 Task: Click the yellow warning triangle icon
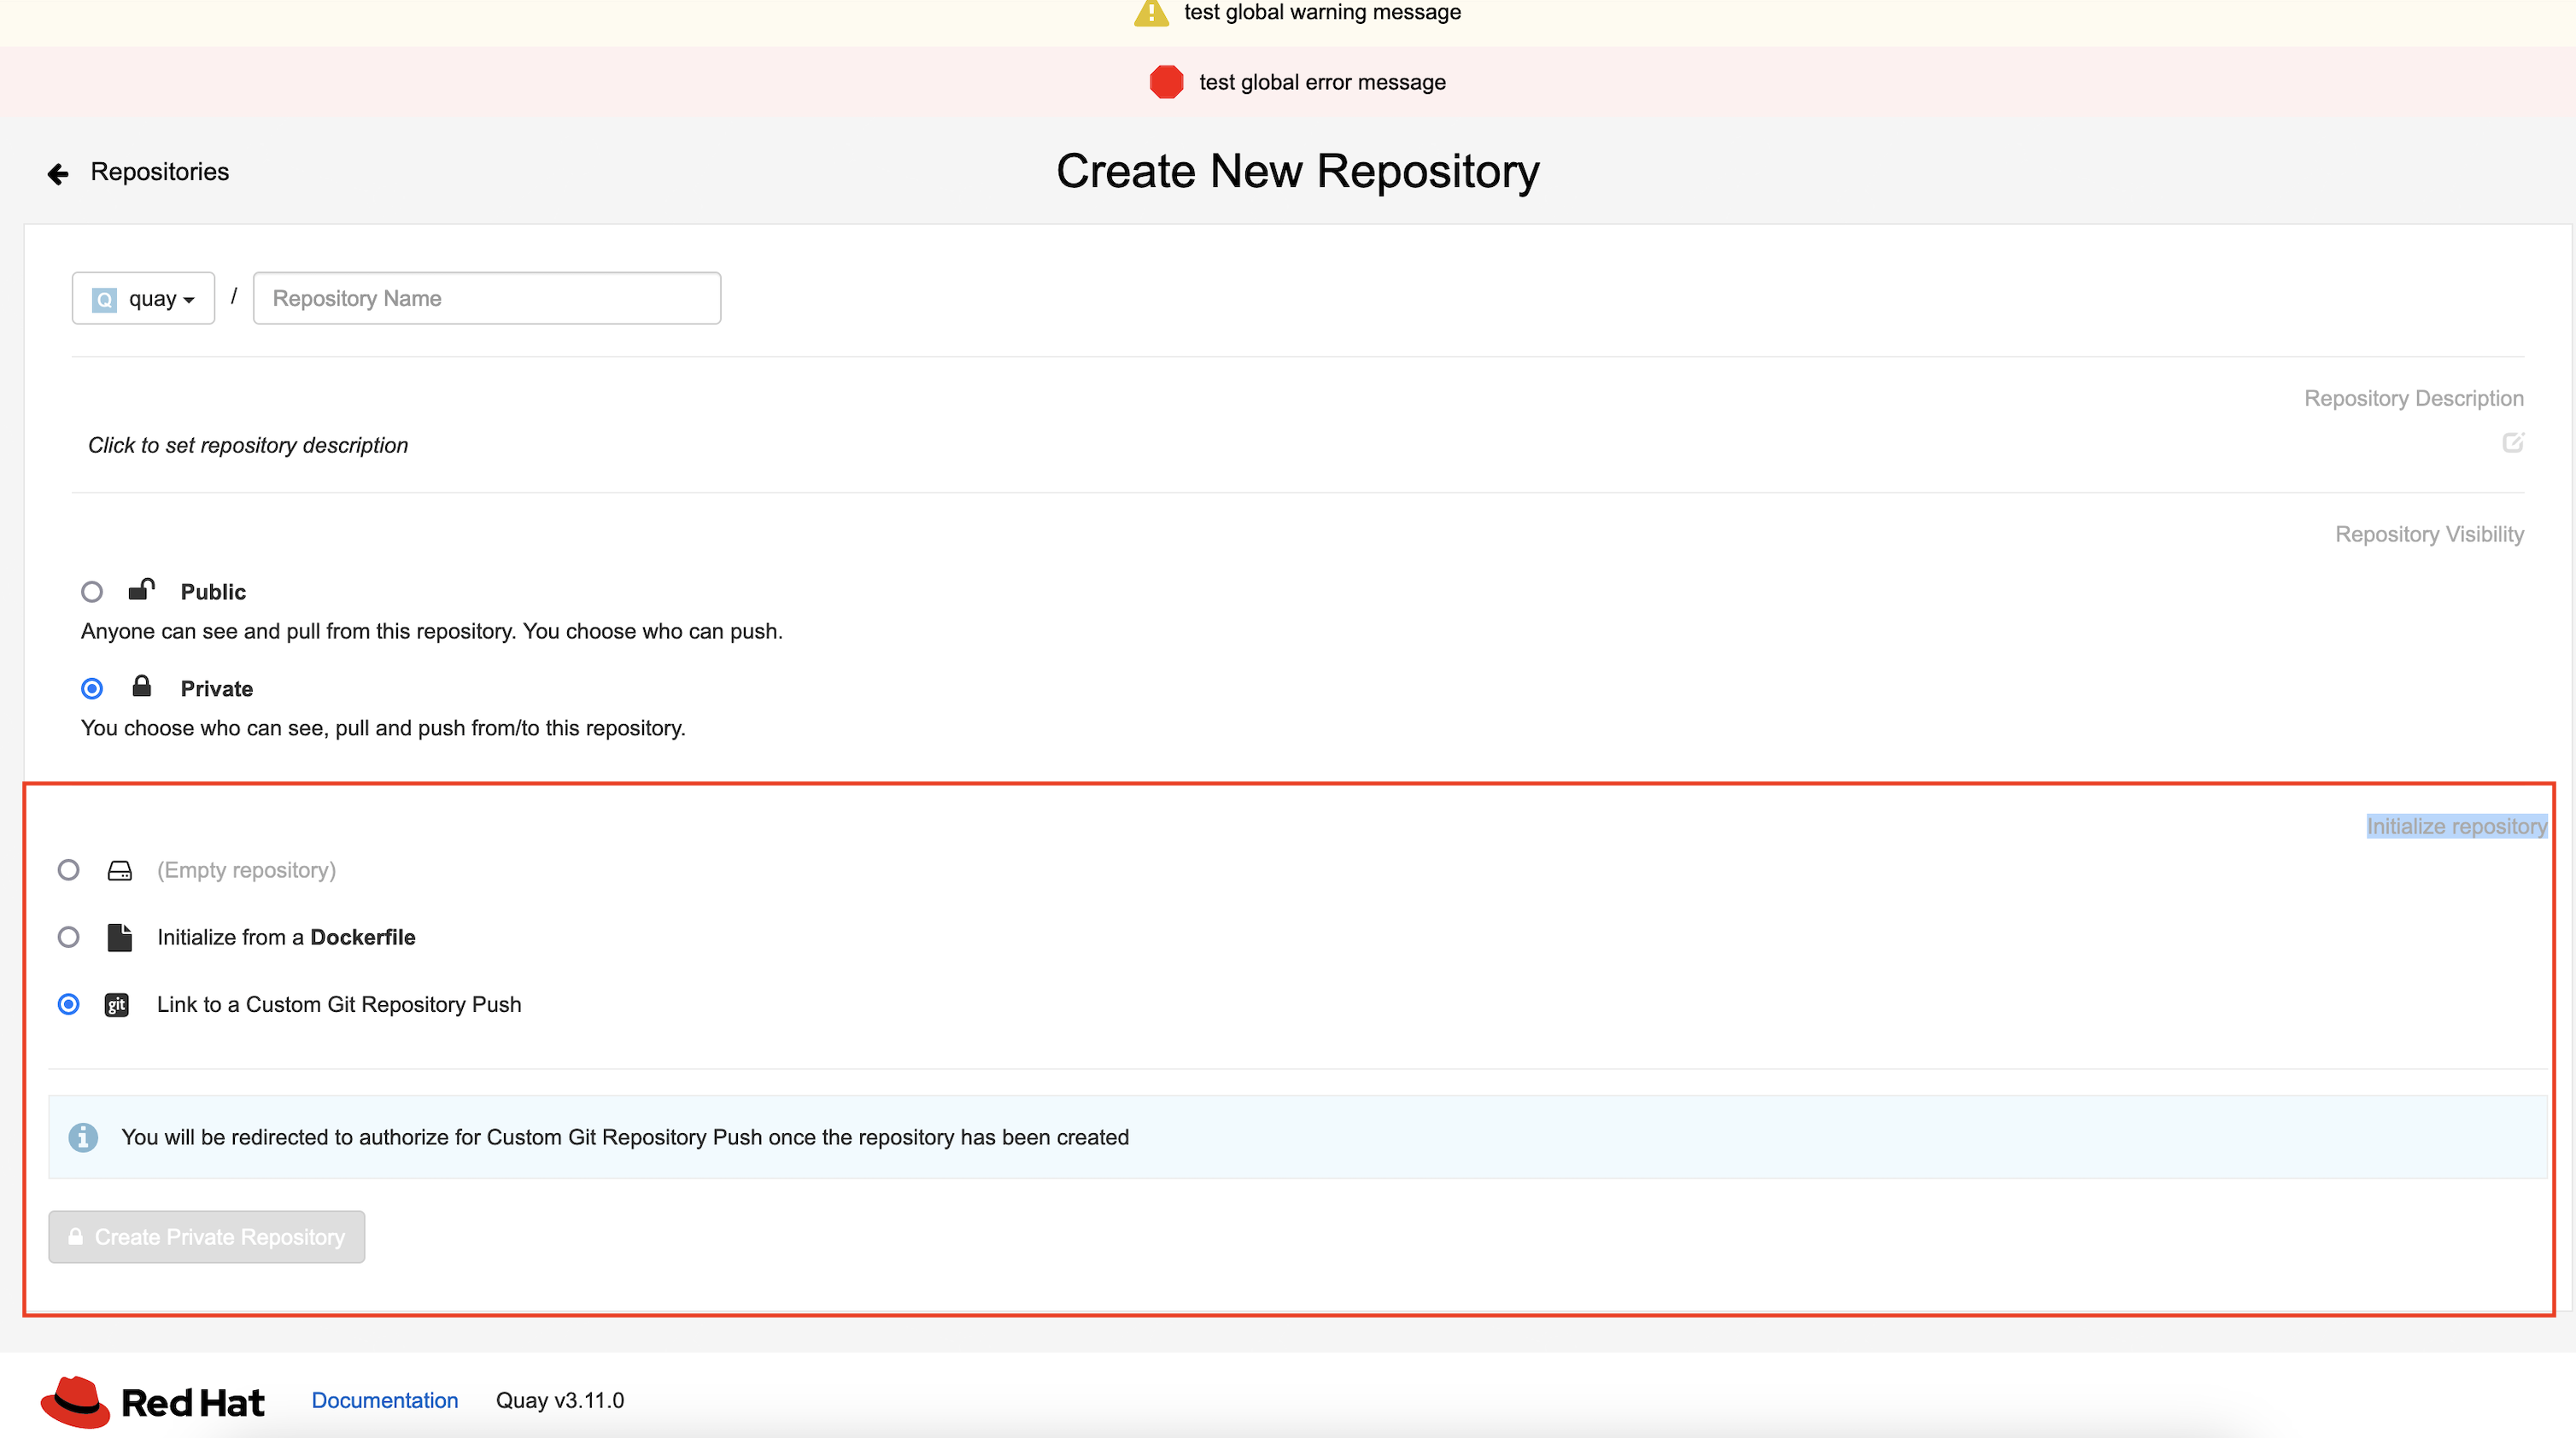1151,13
